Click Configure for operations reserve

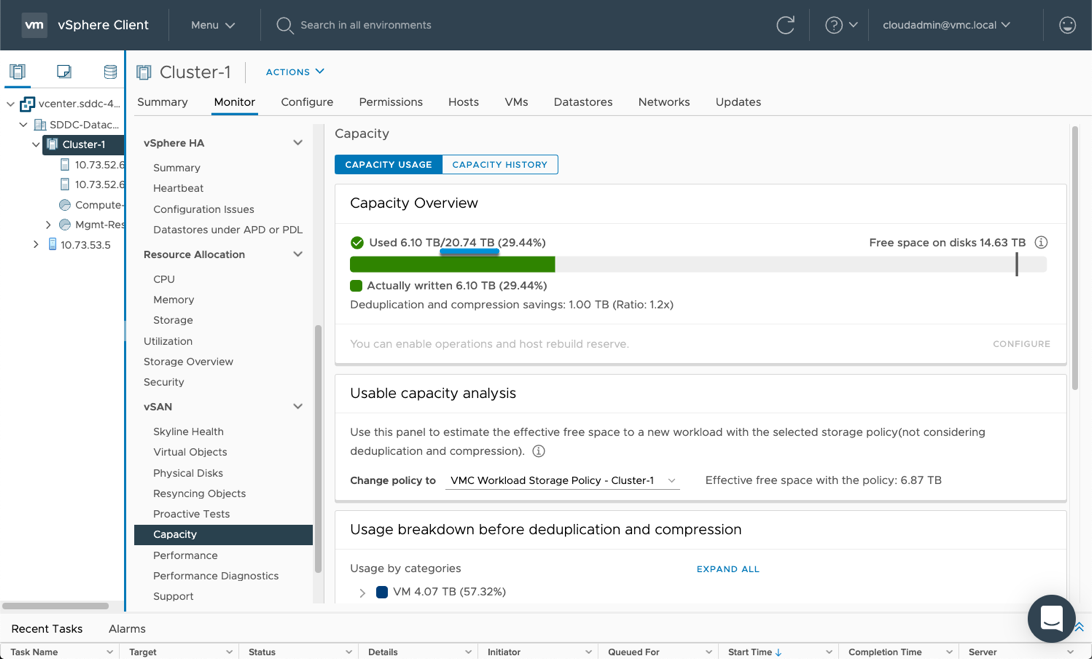[x=1021, y=344]
